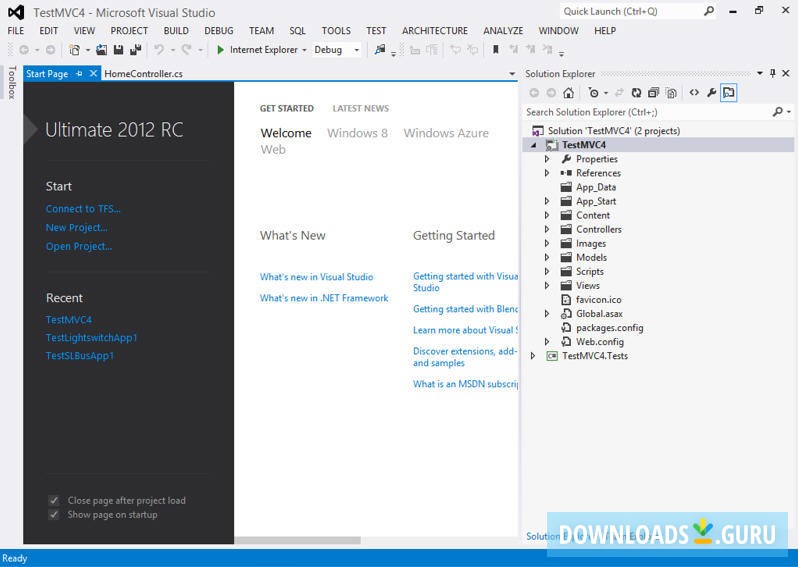Toggle Preview Selected Items icon
Screen dimensions: 798x567
(729, 93)
